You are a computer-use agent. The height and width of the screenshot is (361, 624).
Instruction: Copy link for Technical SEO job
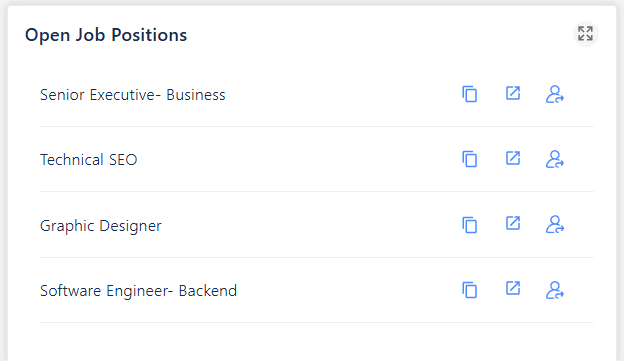click(470, 159)
